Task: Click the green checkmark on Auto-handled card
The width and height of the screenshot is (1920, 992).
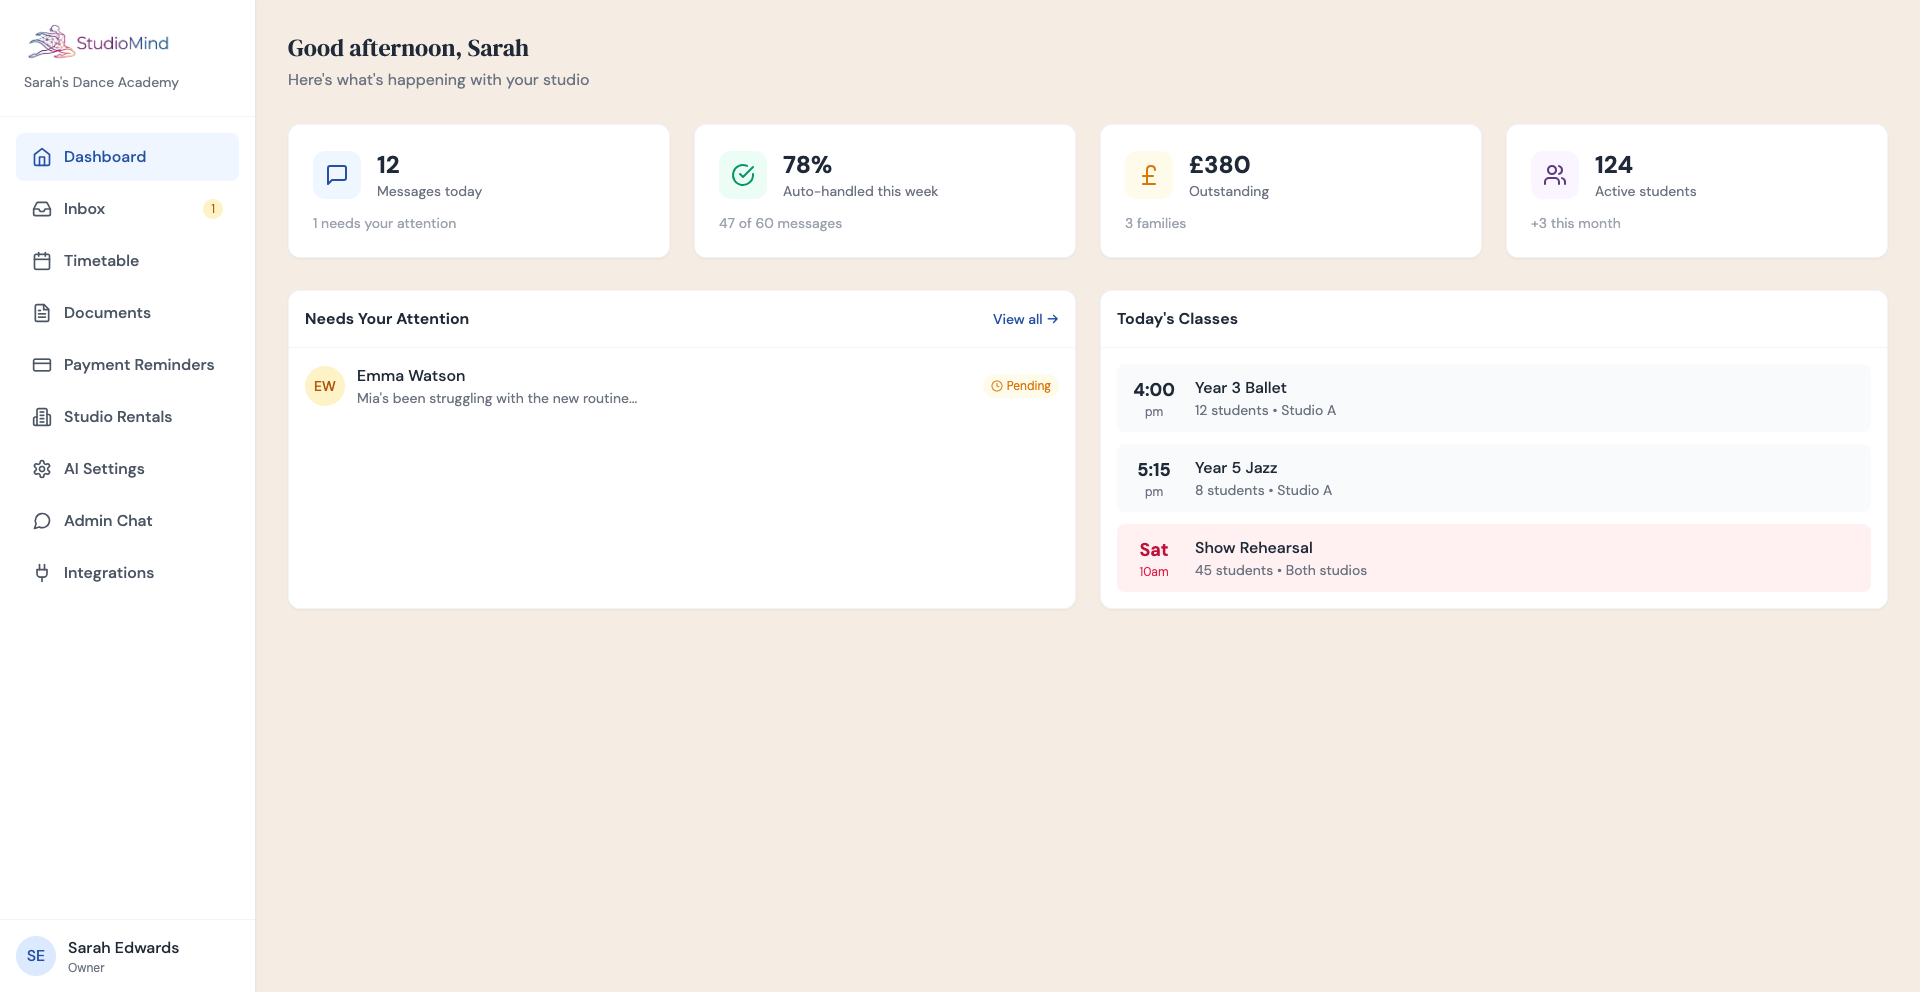Action: (x=742, y=175)
